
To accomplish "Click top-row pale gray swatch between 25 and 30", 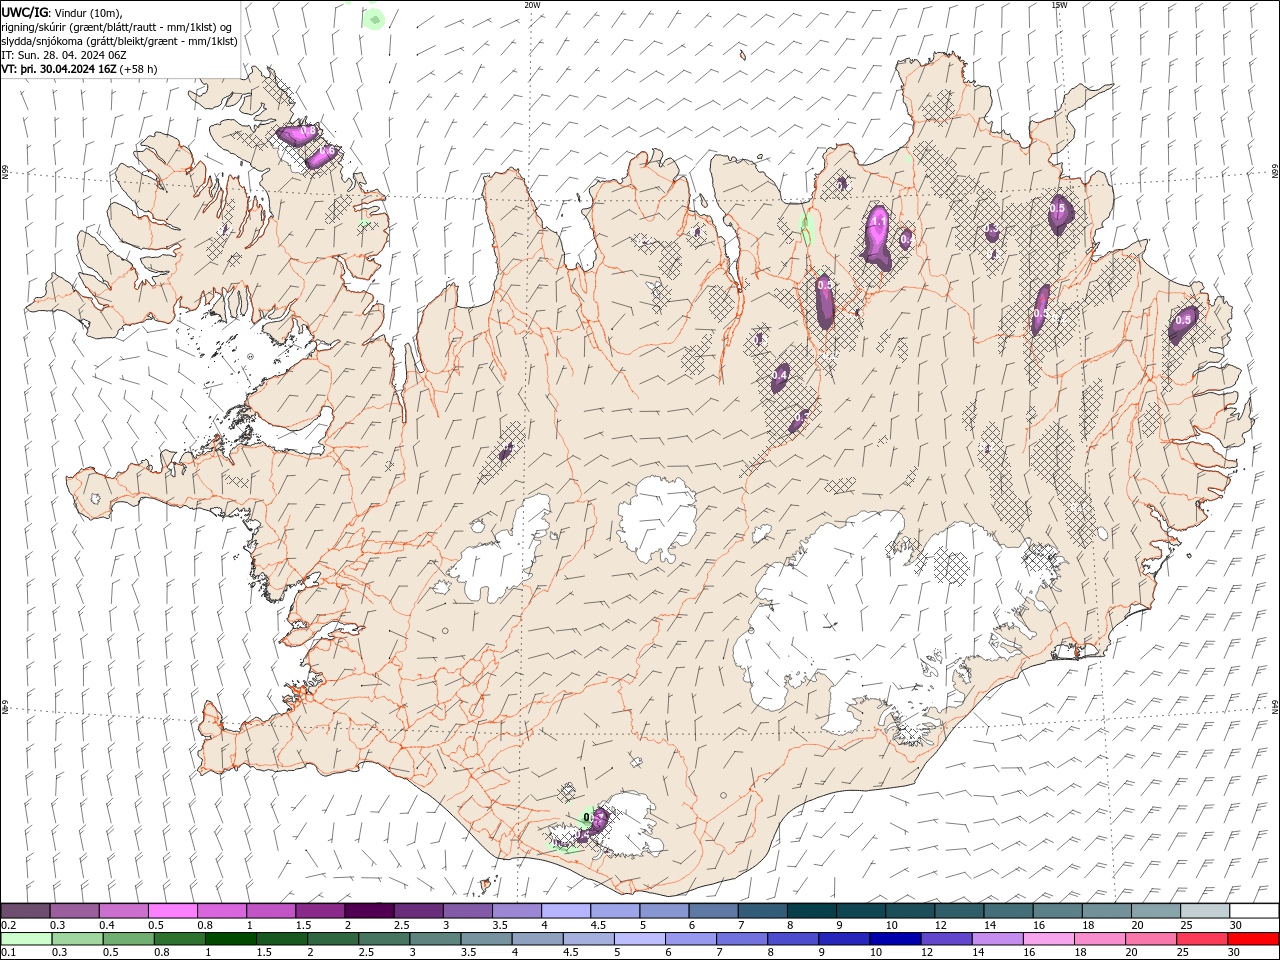I will (1204, 910).
